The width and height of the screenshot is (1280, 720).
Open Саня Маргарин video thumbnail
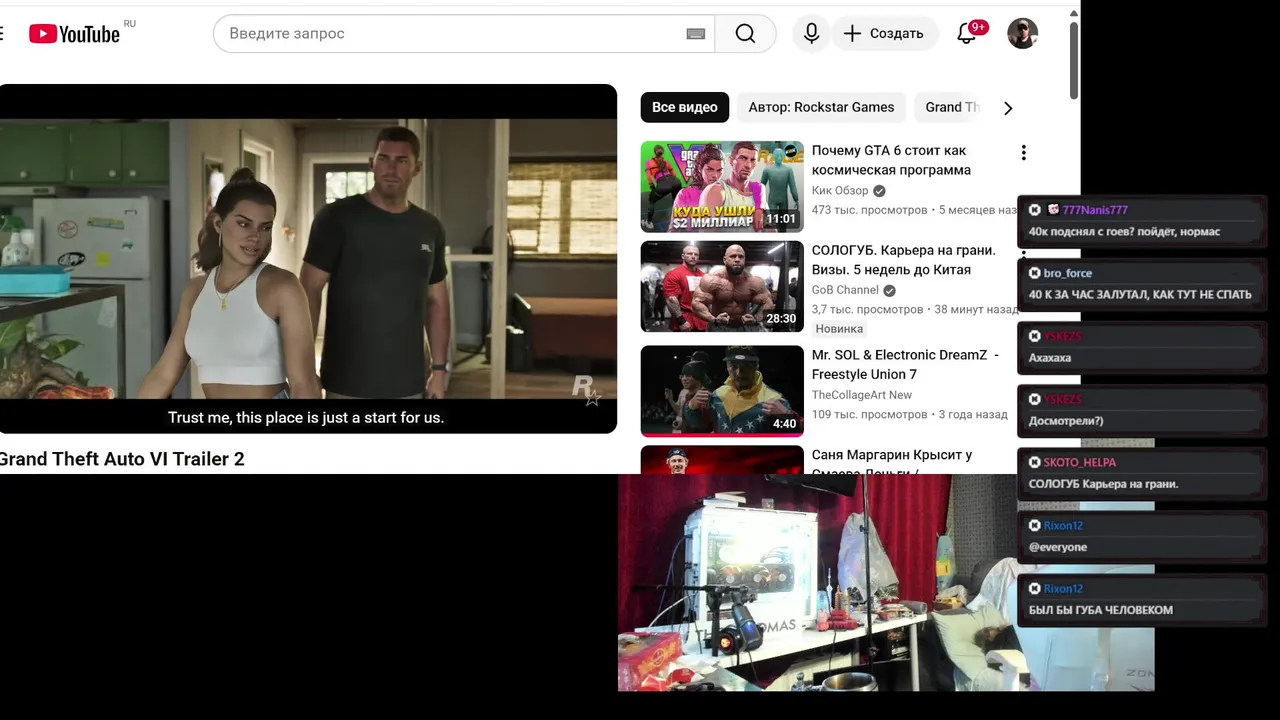[x=722, y=460]
